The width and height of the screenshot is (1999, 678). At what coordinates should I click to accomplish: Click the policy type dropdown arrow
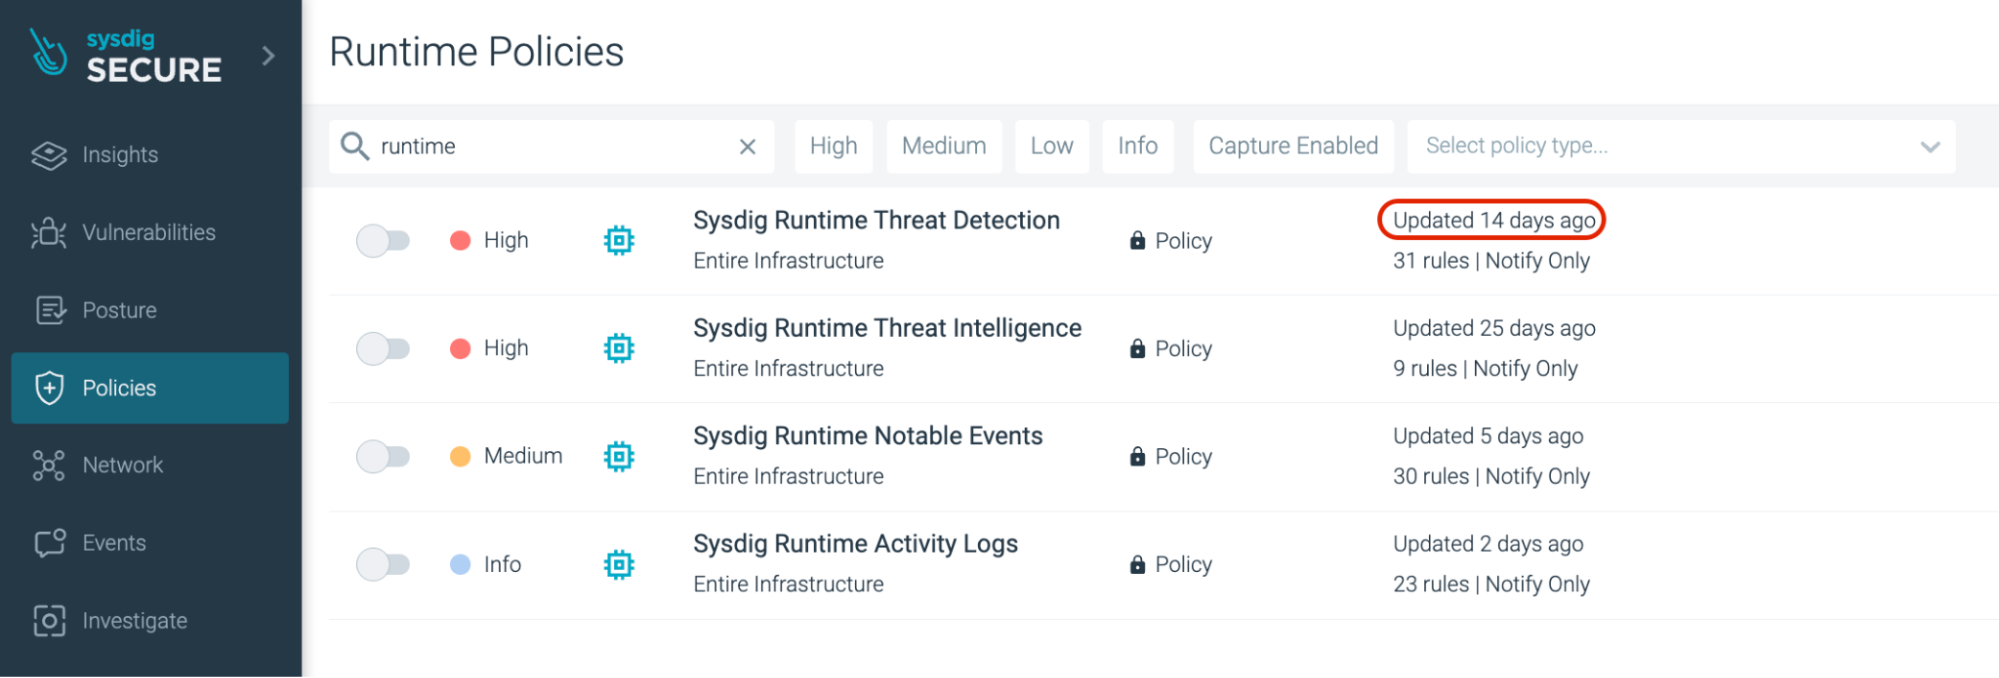click(1930, 147)
